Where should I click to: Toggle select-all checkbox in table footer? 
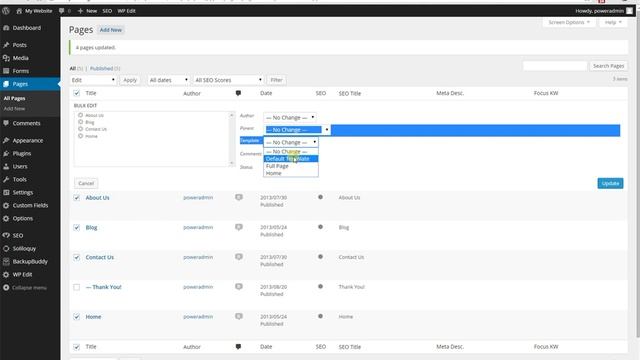coord(77,347)
